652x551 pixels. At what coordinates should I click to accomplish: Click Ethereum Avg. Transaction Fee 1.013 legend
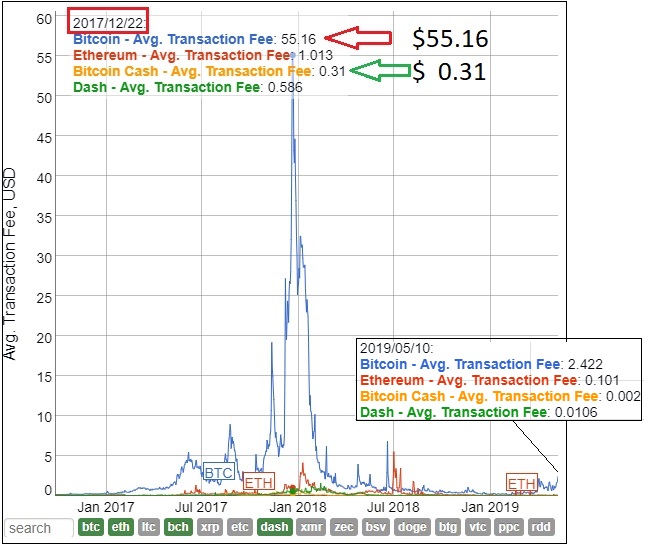(x=203, y=55)
